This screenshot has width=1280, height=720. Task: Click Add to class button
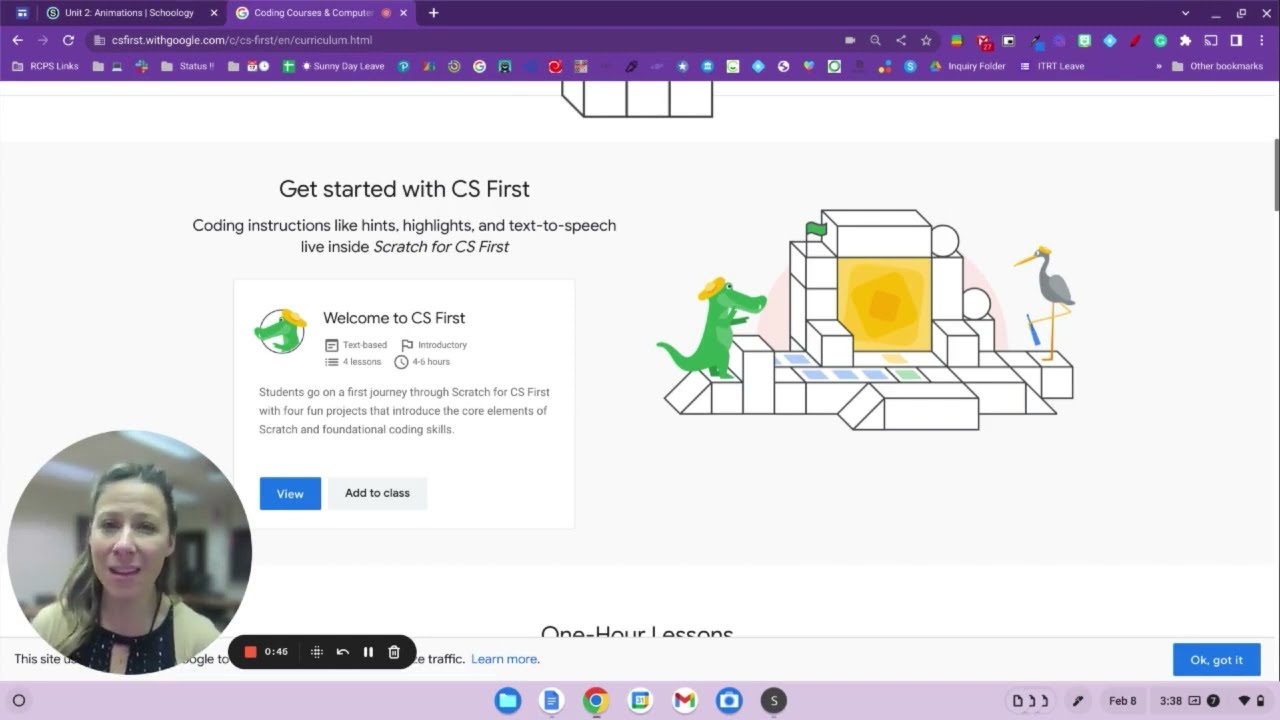click(x=377, y=493)
